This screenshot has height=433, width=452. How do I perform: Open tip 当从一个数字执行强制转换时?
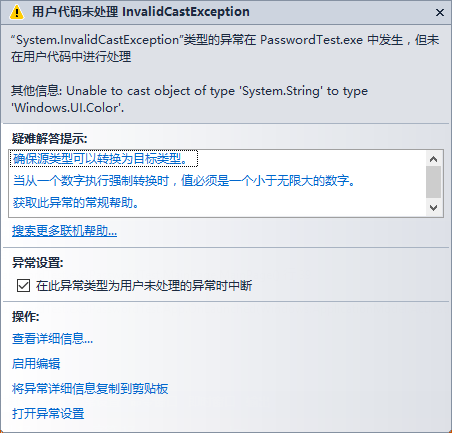(185, 181)
